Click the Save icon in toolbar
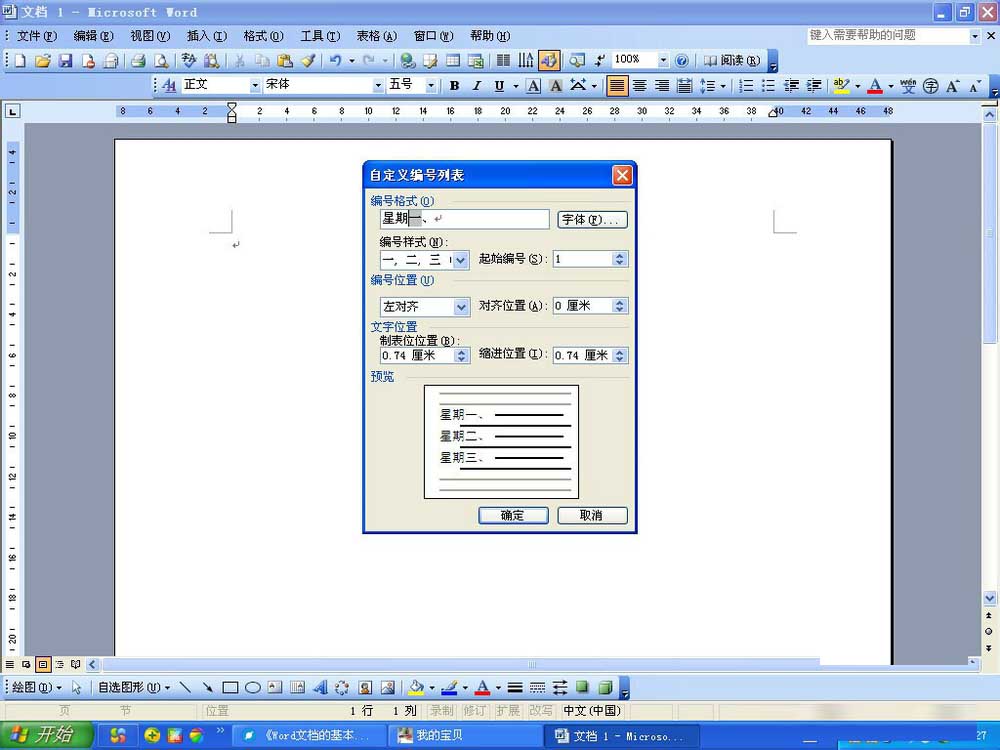 [65, 61]
